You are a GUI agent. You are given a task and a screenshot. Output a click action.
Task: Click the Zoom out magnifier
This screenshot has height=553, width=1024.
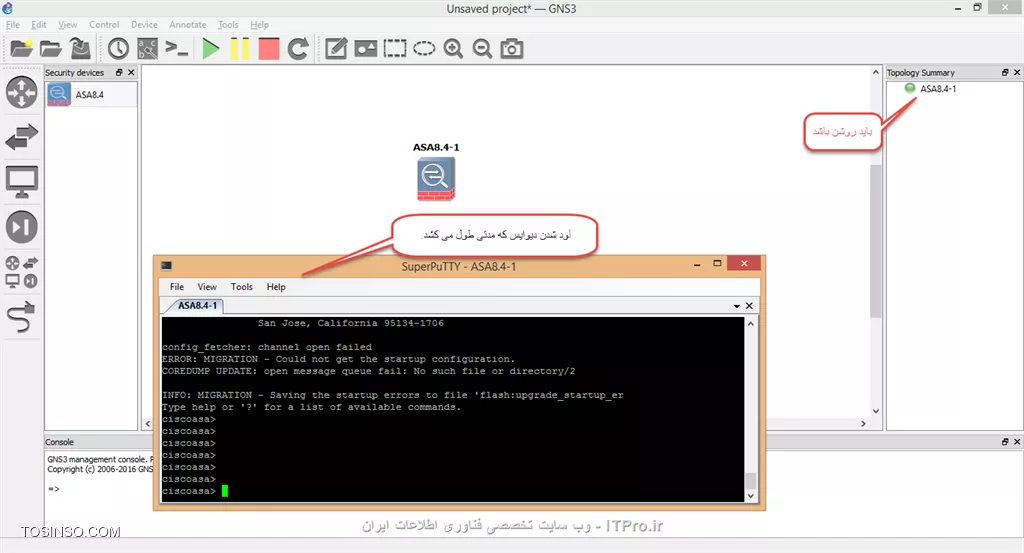coord(482,48)
